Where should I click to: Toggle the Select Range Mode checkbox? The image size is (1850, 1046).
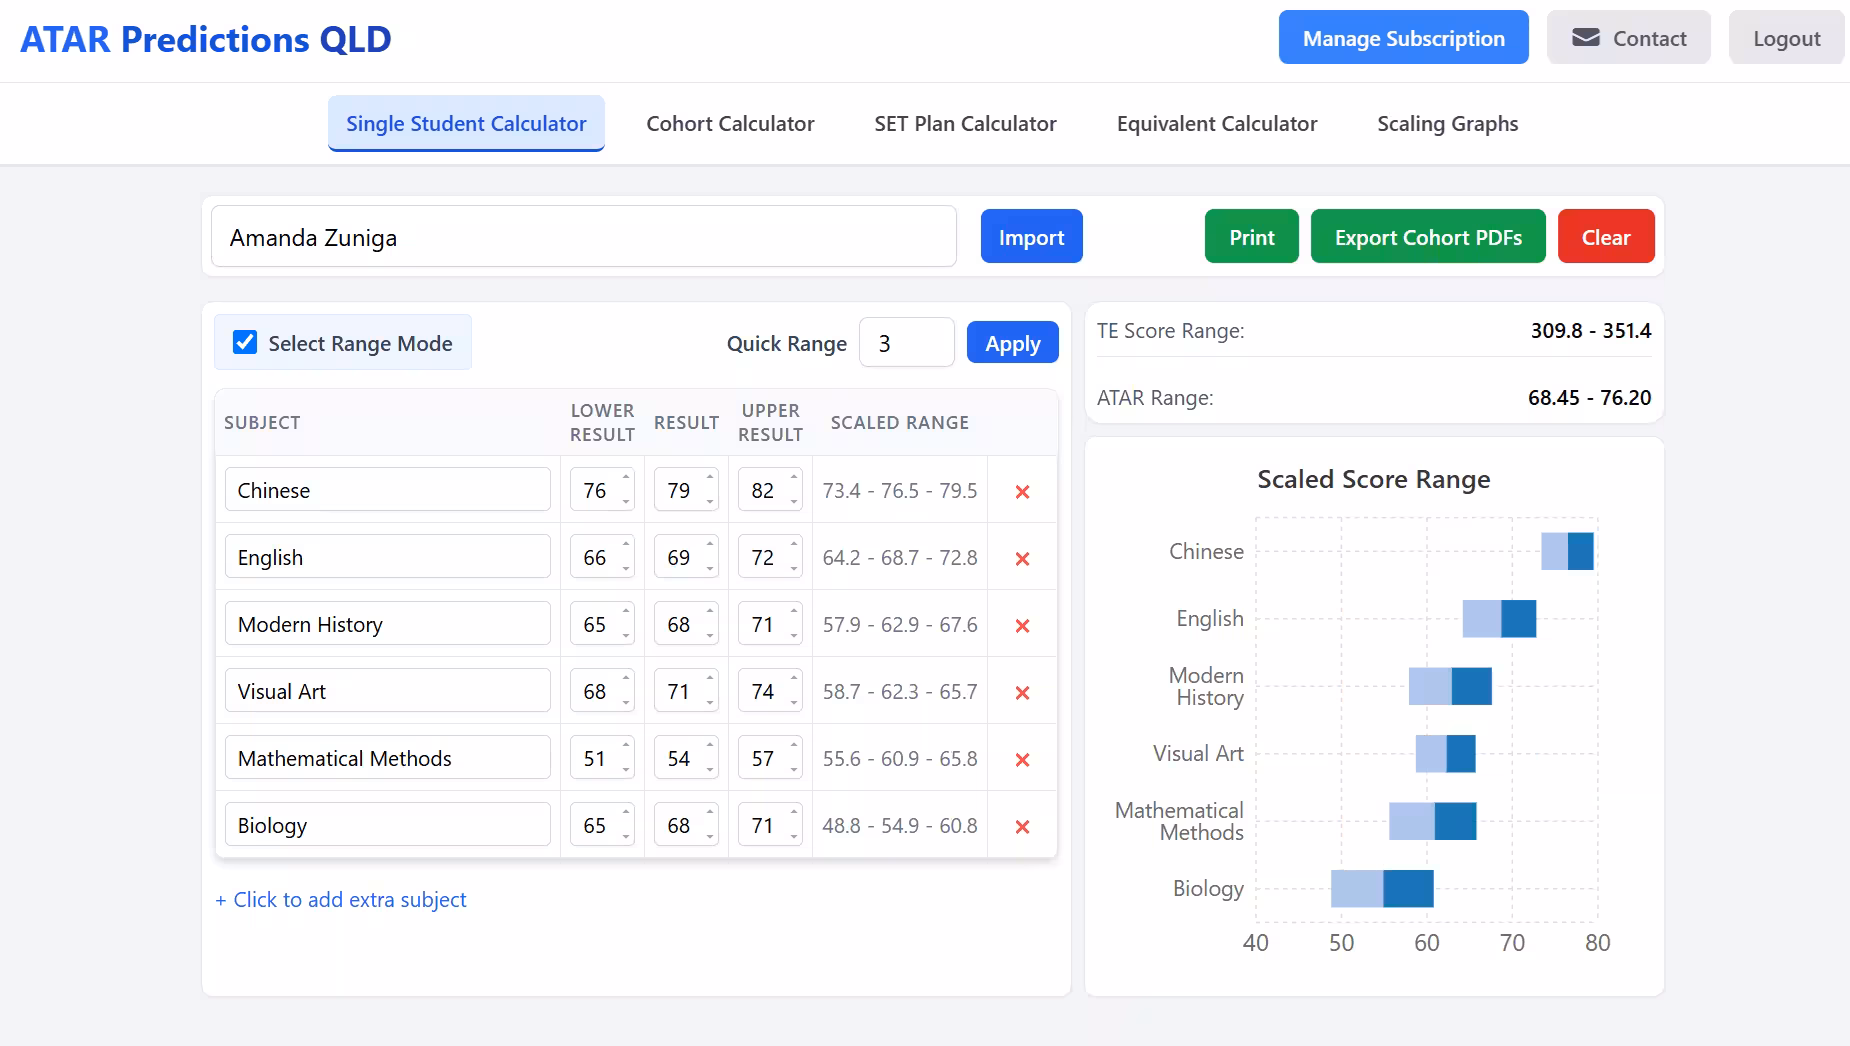pos(245,343)
